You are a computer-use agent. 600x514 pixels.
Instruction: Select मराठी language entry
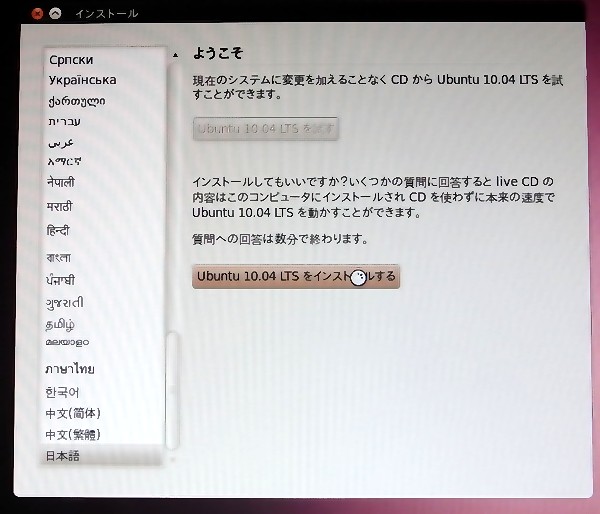pos(59,206)
